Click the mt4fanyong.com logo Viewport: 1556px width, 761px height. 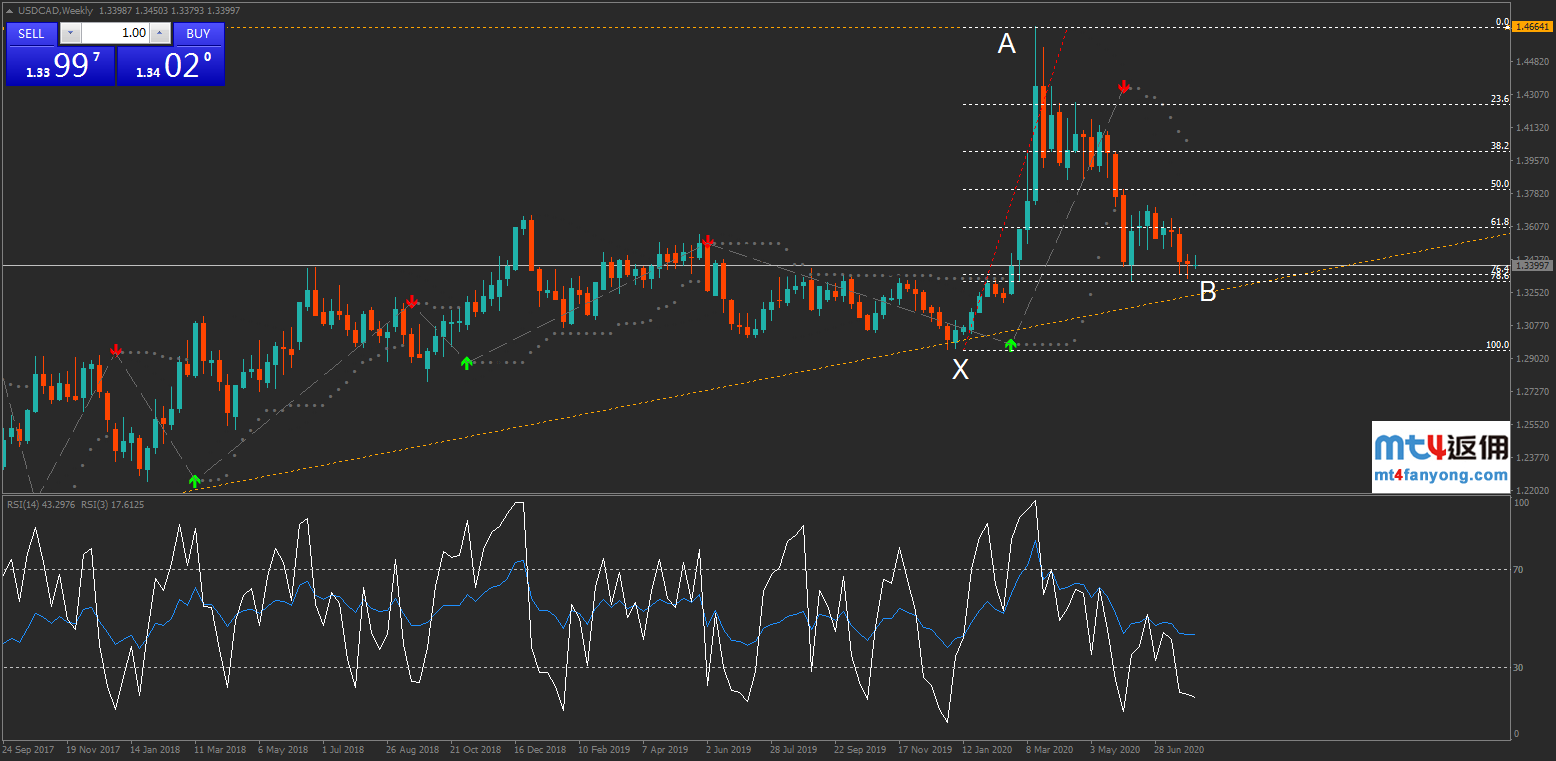click(1440, 457)
